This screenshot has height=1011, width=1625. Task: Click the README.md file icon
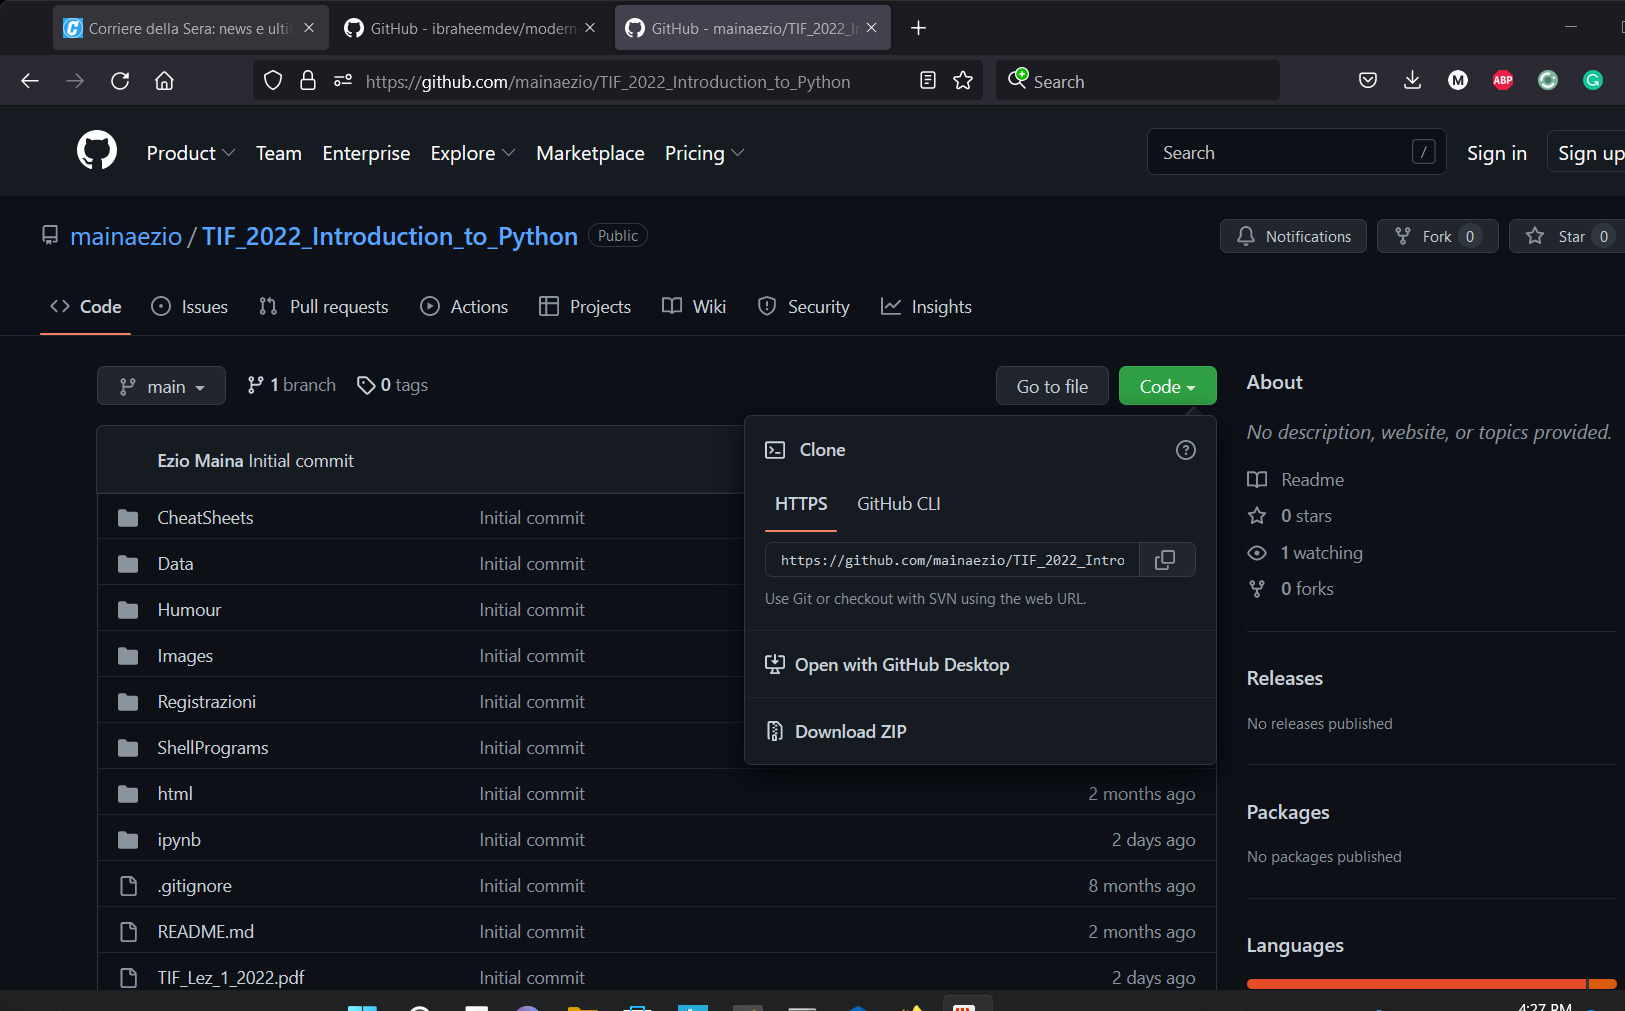128,932
